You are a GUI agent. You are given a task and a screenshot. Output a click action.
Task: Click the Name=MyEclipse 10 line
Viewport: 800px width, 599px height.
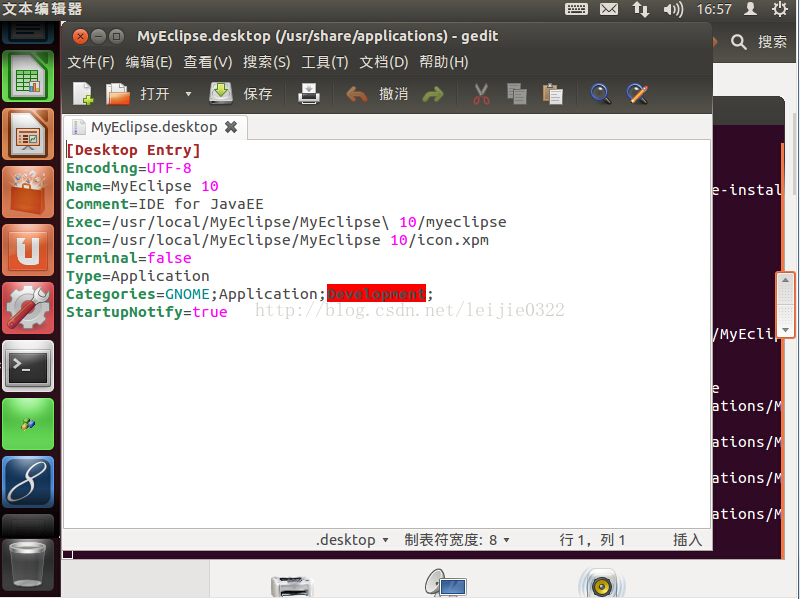(x=142, y=186)
